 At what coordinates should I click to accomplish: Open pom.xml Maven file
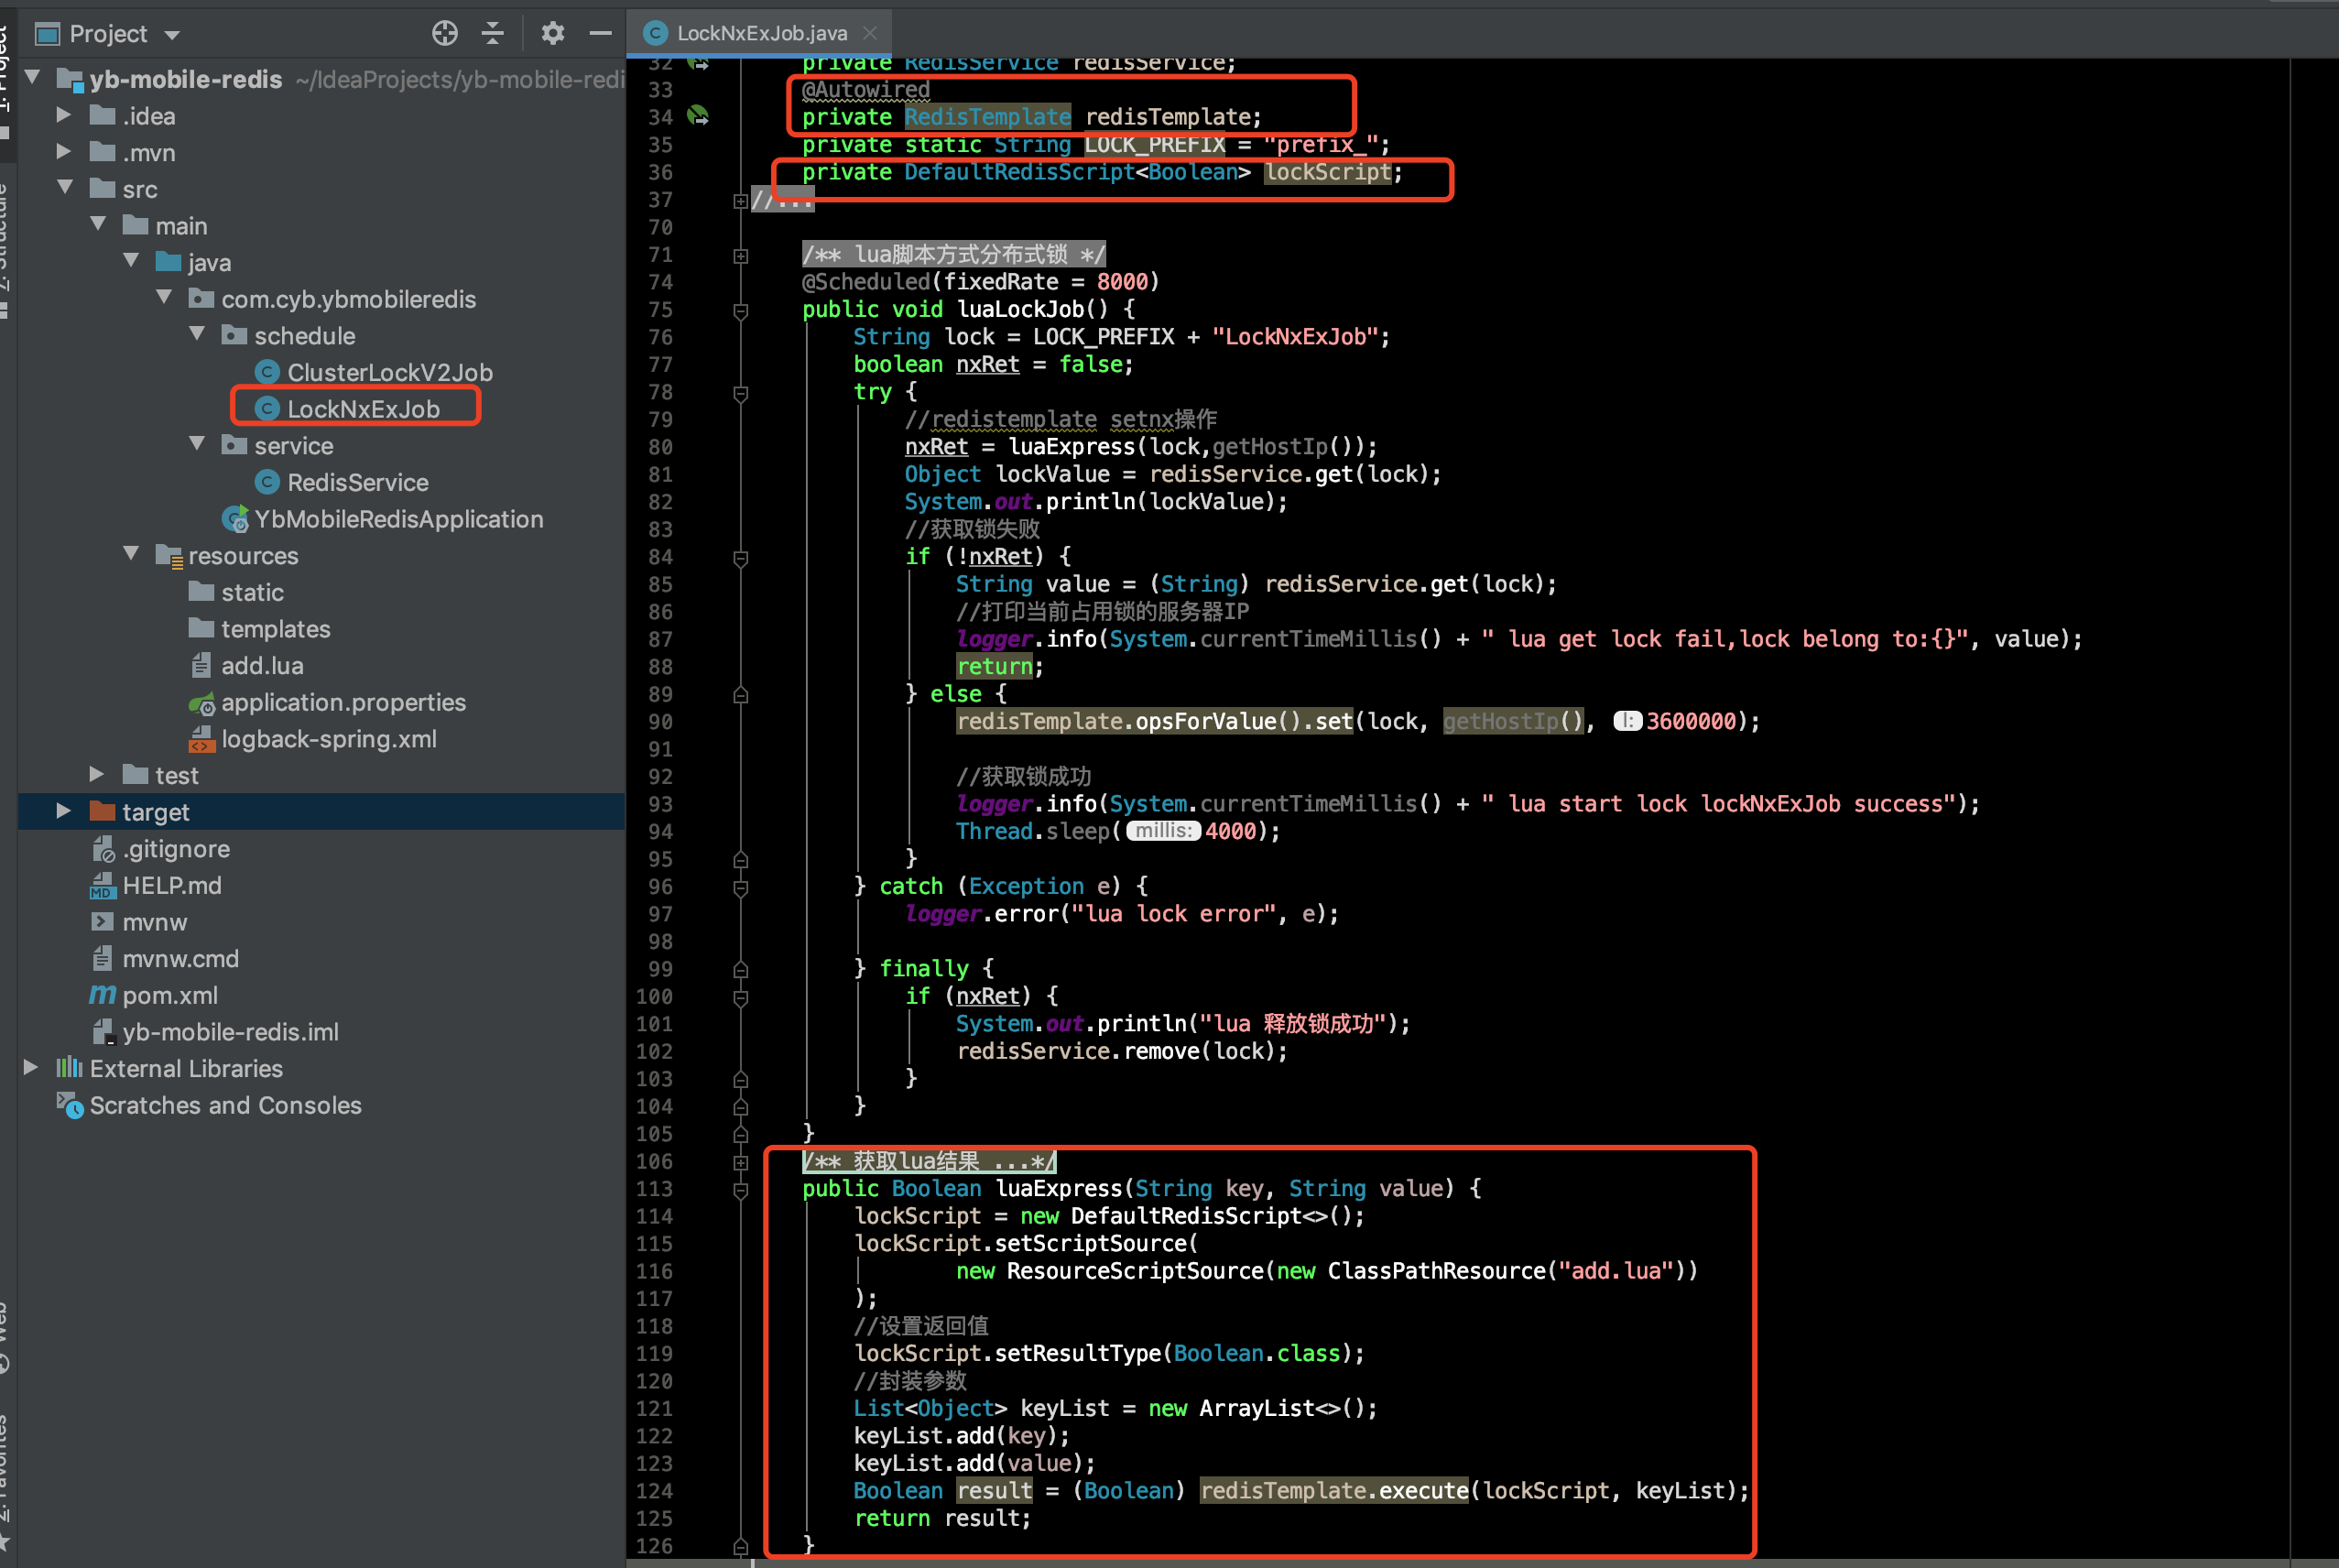coord(170,995)
